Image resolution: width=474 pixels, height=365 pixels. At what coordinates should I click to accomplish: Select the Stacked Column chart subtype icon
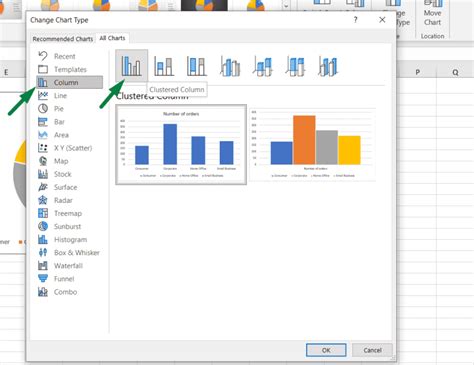(164, 66)
